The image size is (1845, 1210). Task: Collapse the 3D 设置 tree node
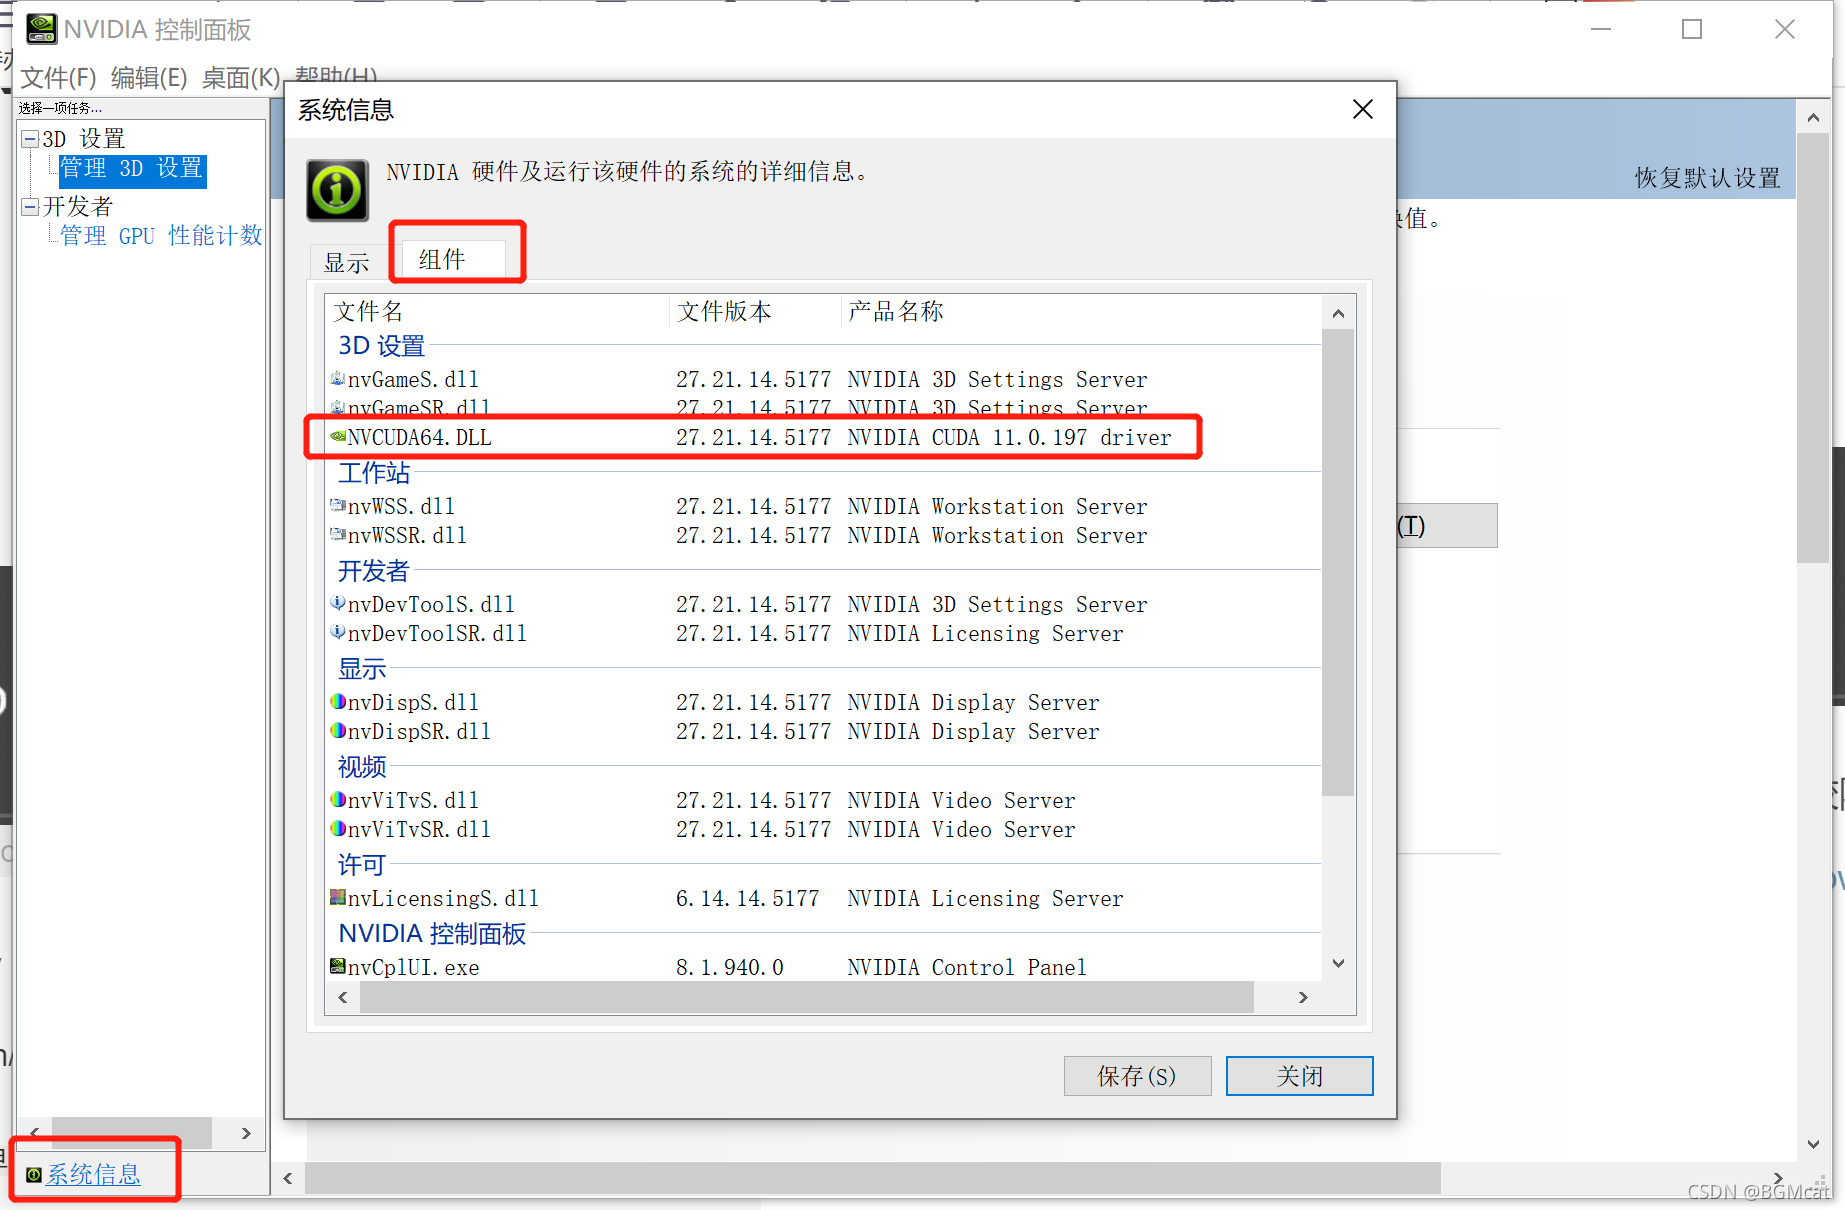pyautogui.click(x=30, y=139)
